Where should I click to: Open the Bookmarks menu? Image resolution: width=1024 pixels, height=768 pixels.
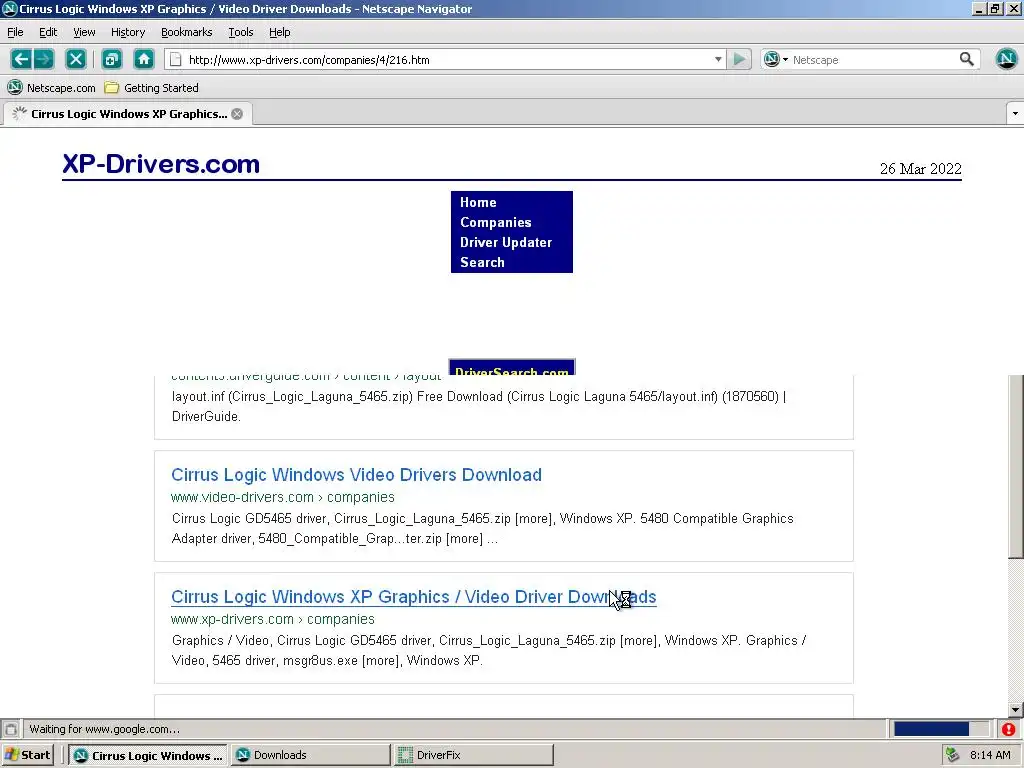[x=186, y=32]
